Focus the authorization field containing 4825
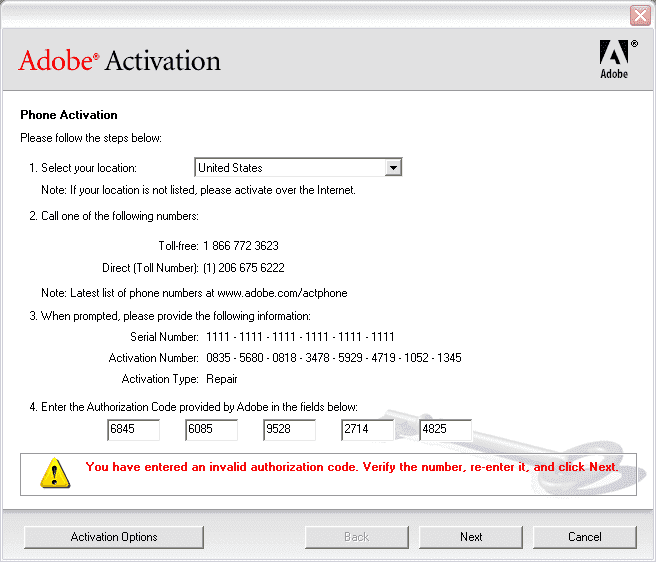The image size is (656, 562). [446, 430]
